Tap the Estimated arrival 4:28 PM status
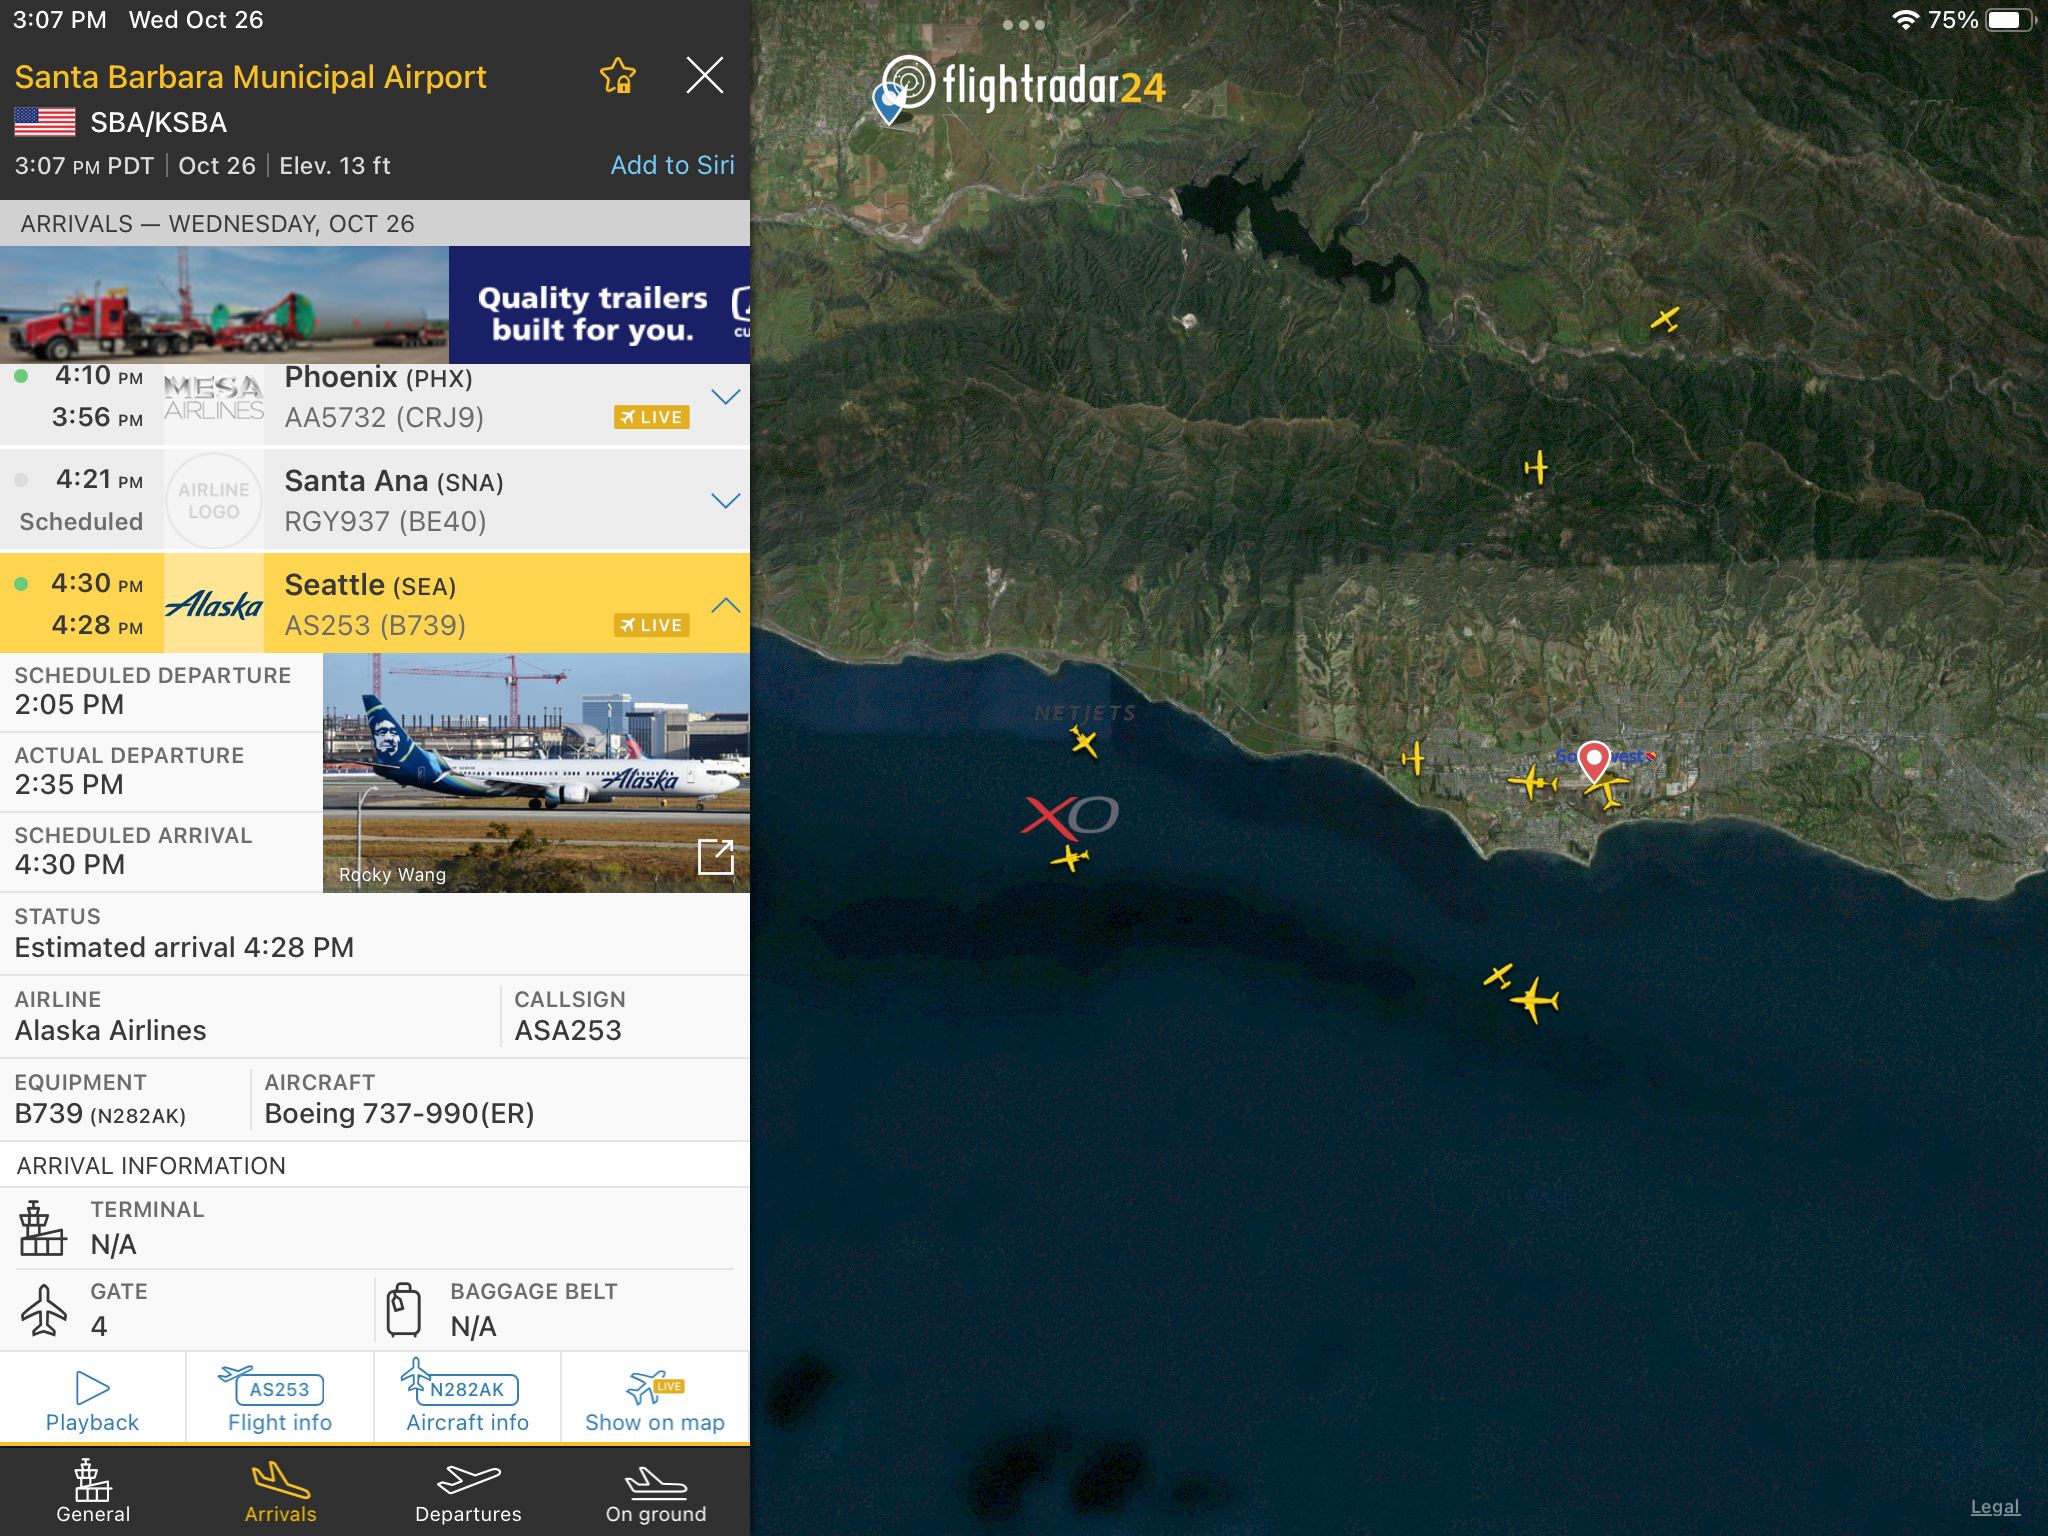 tap(184, 948)
